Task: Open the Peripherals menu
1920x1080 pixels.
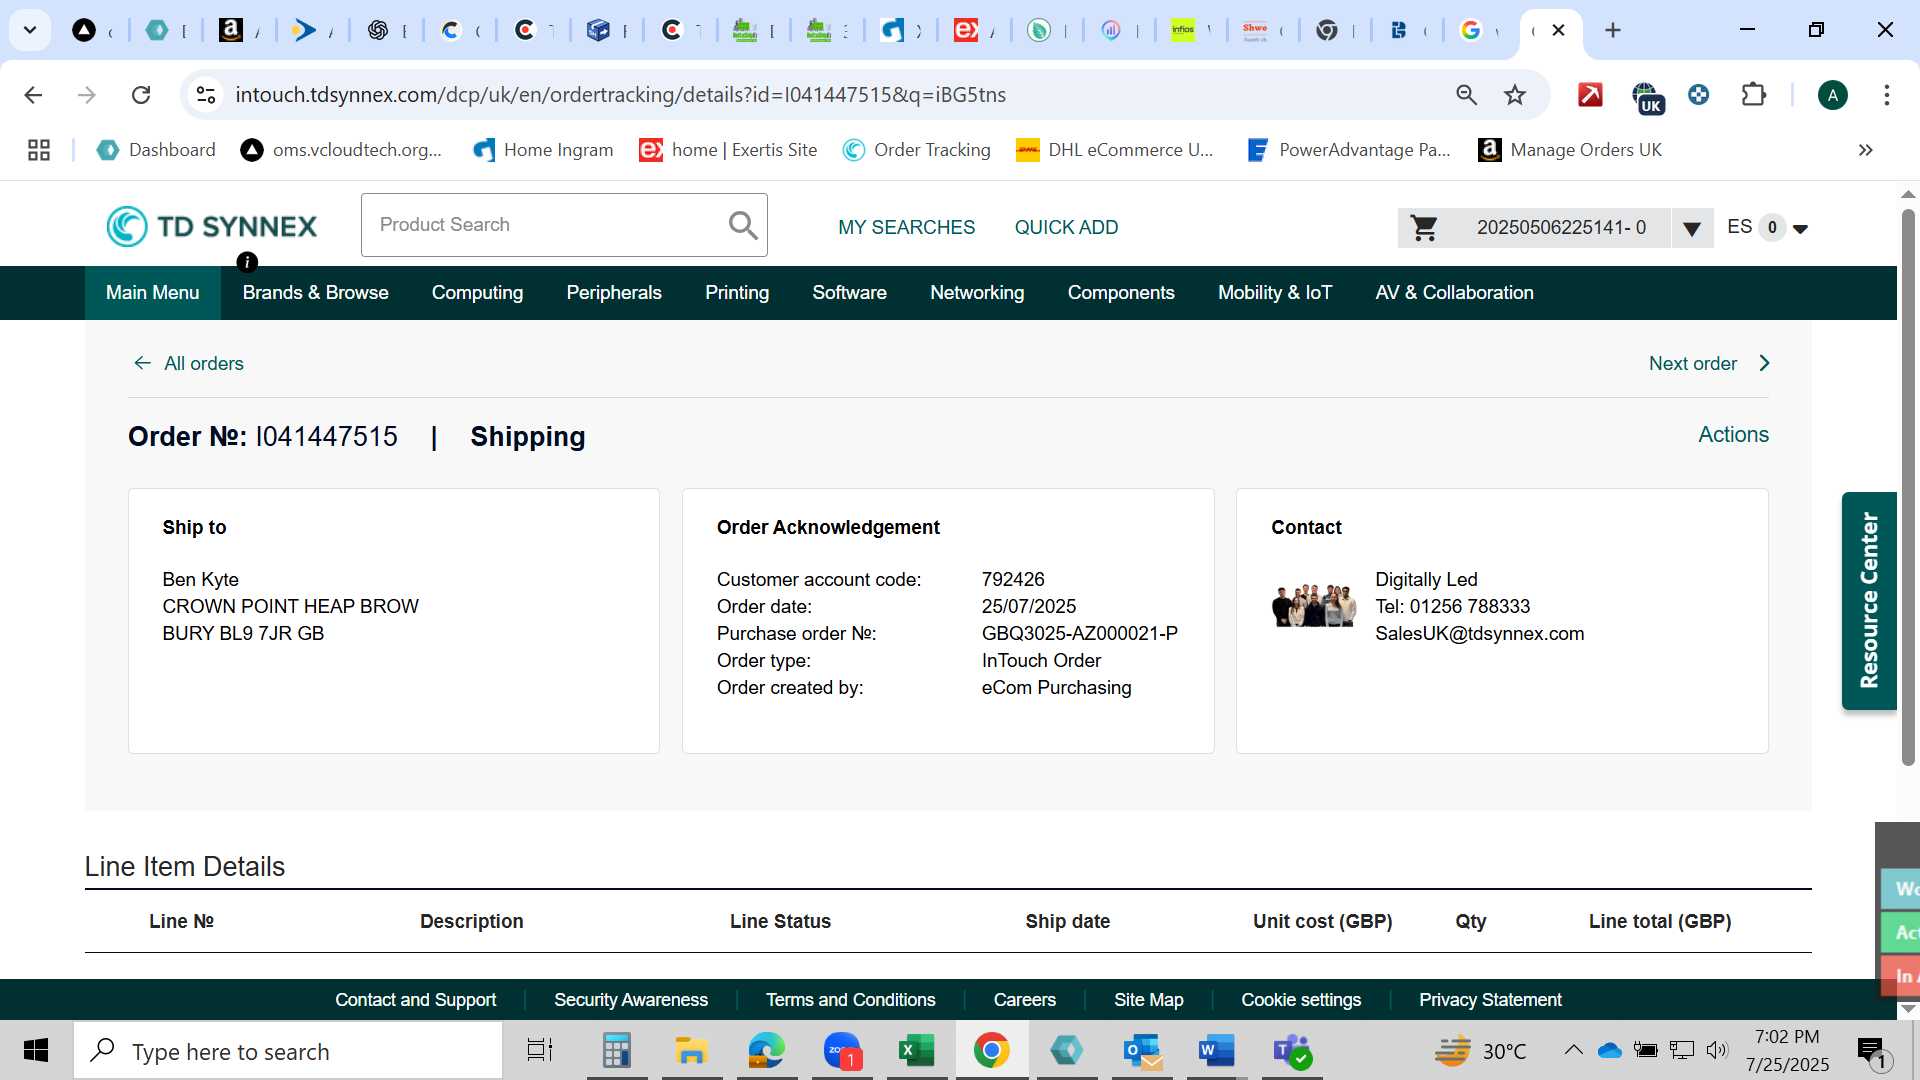Action: (x=614, y=293)
